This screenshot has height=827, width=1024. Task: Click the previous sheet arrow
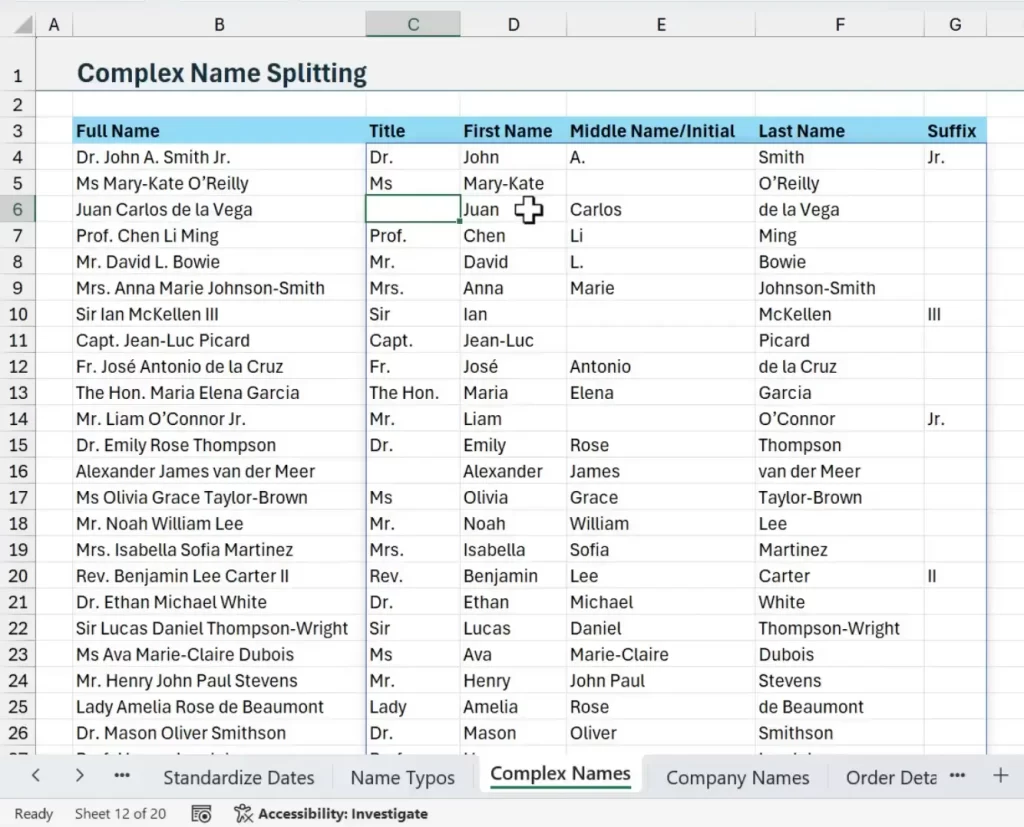click(x=36, y=775)
